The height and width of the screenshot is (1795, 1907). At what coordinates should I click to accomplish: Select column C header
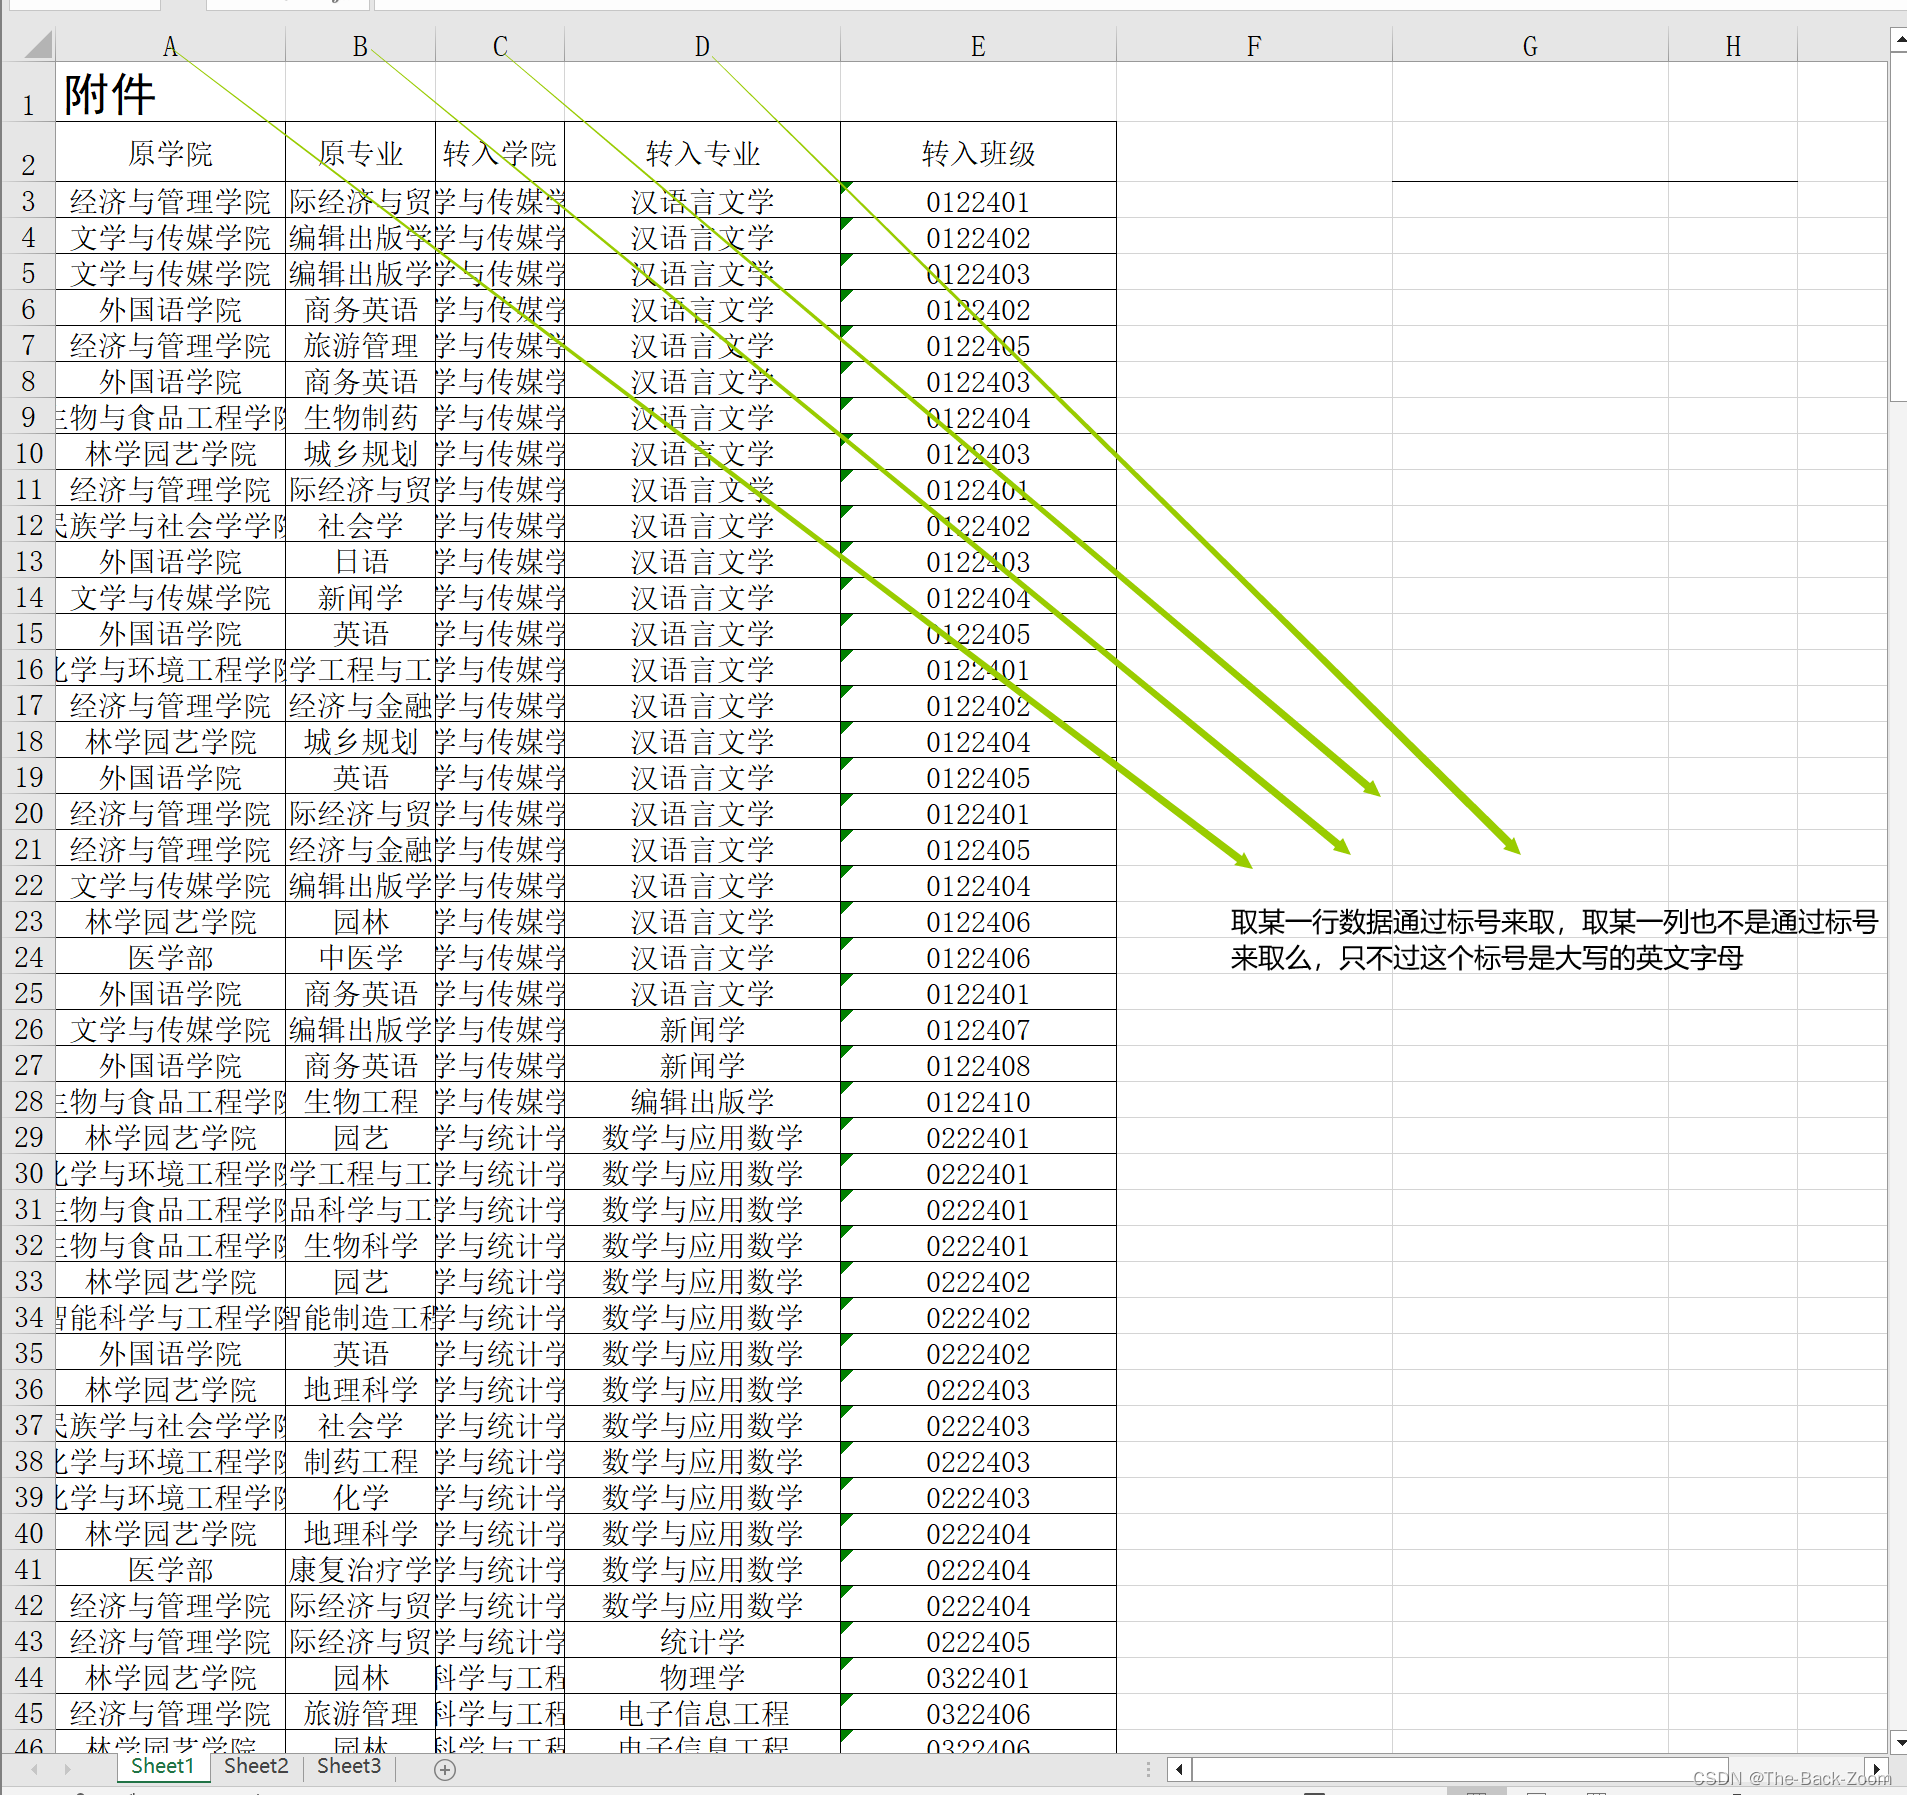pos(500,46)
